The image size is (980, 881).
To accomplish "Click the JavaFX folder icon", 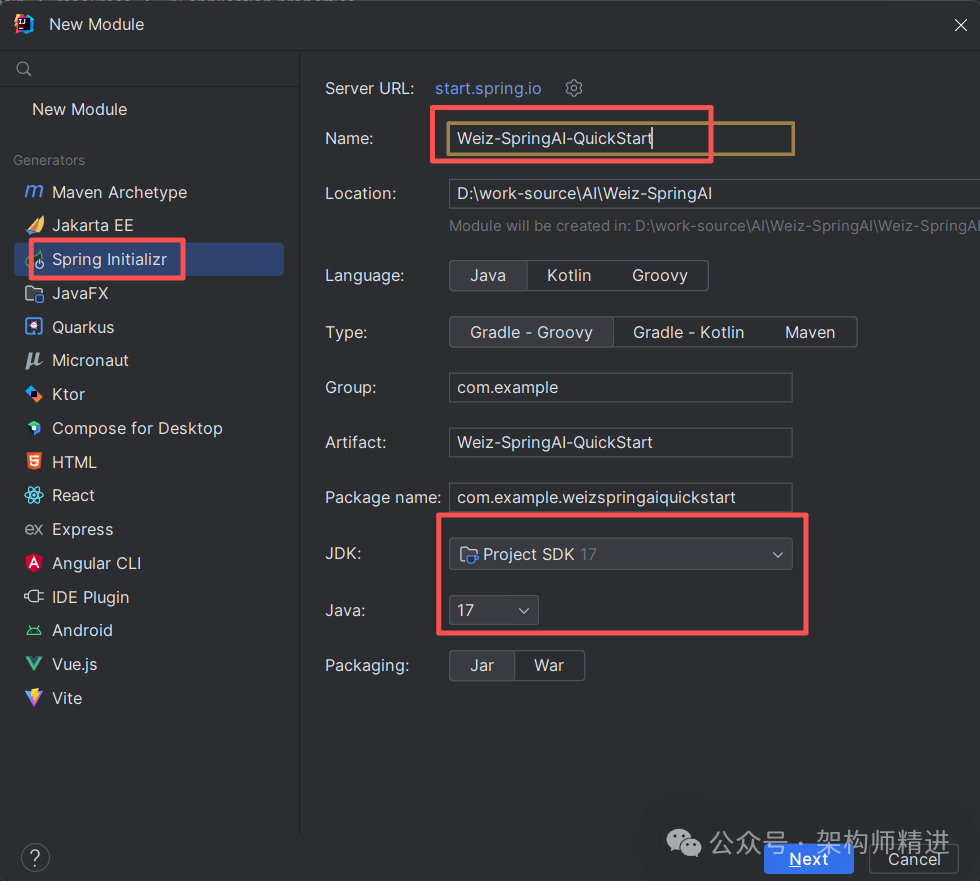I will coord(34,293).
